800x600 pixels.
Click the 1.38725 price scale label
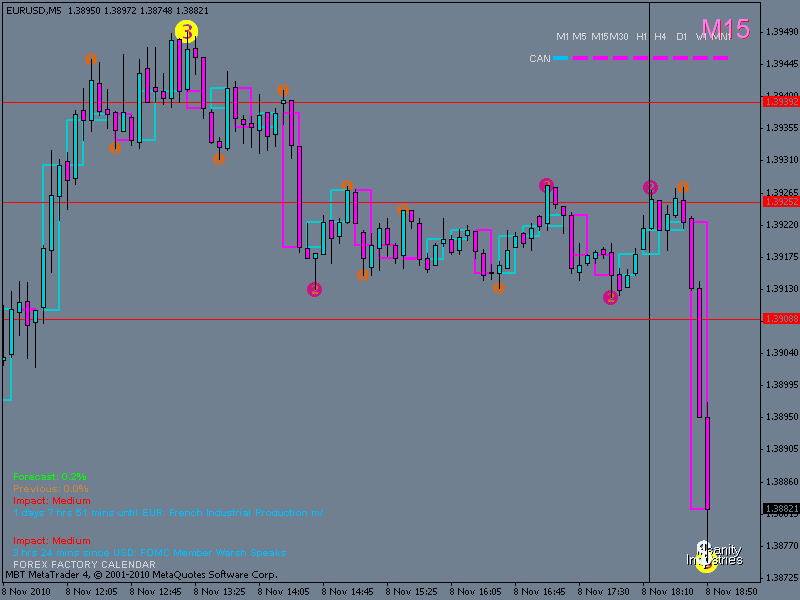click(782, 578)
